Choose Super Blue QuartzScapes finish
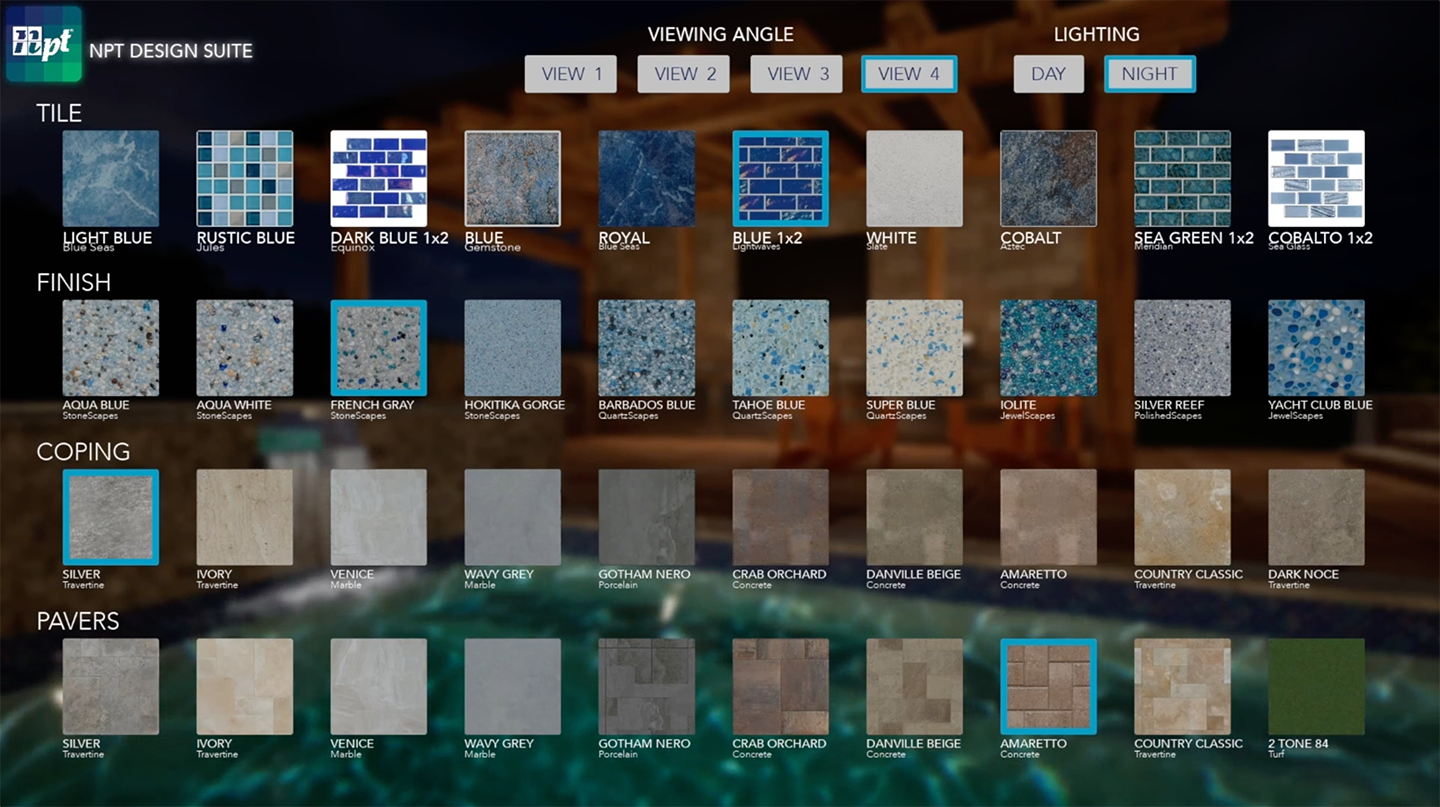Viewport: 1440px width, 807px height. [x=915, y=348]
